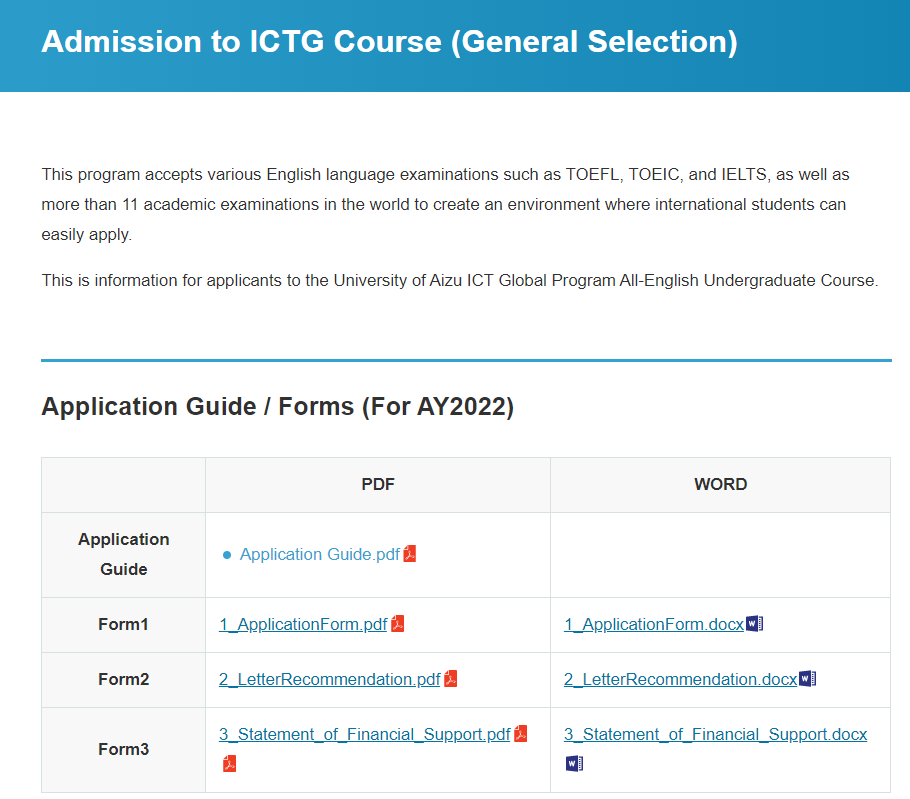Open 3_Statement_of_Financial_Support.docx link
910x799 pixels.
pos(716,735)
